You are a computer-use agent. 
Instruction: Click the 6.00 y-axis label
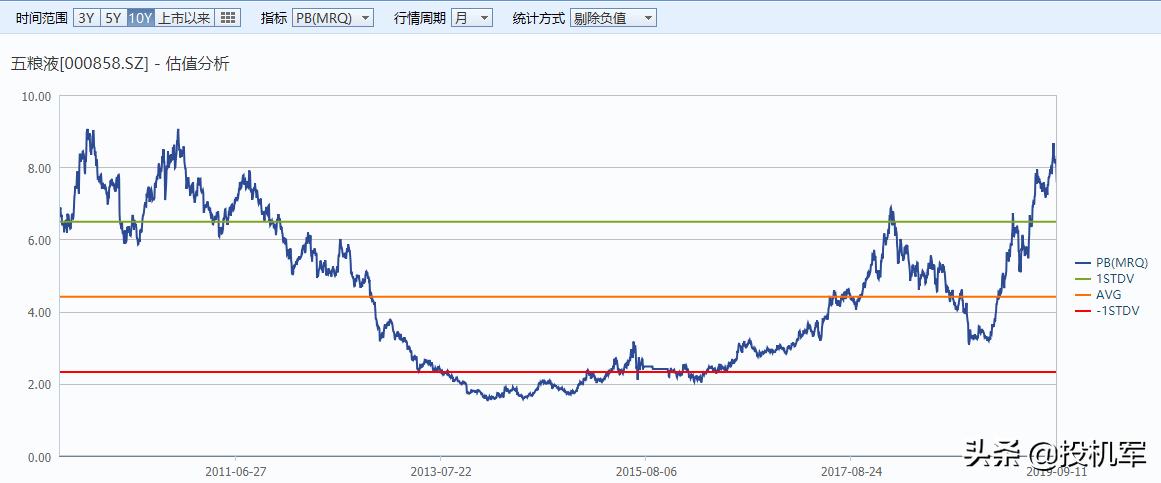click(39, 240)
